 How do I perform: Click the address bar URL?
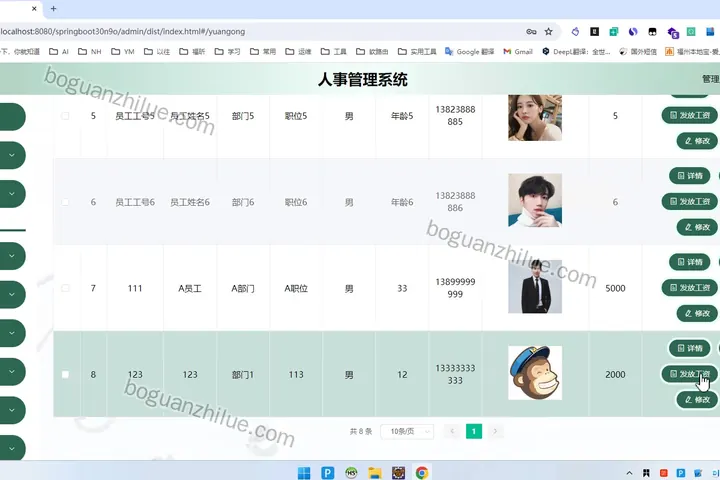coord(123,32)
